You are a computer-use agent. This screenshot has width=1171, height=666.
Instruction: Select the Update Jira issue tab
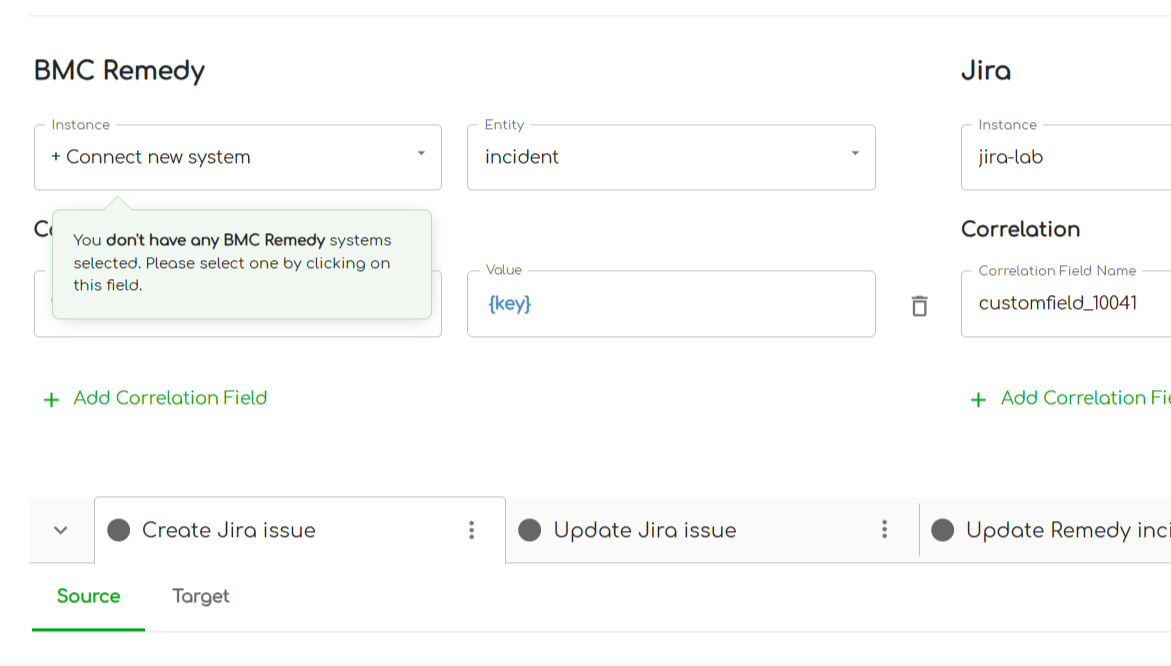pos(645,530)
